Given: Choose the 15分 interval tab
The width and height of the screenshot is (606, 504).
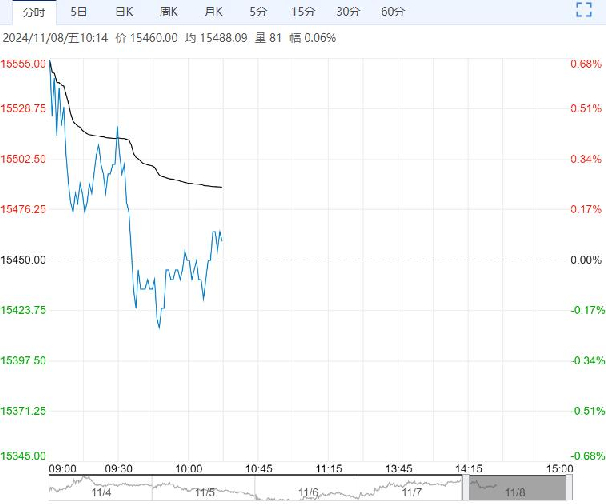Looking at the screenshot, I should 301,12.
